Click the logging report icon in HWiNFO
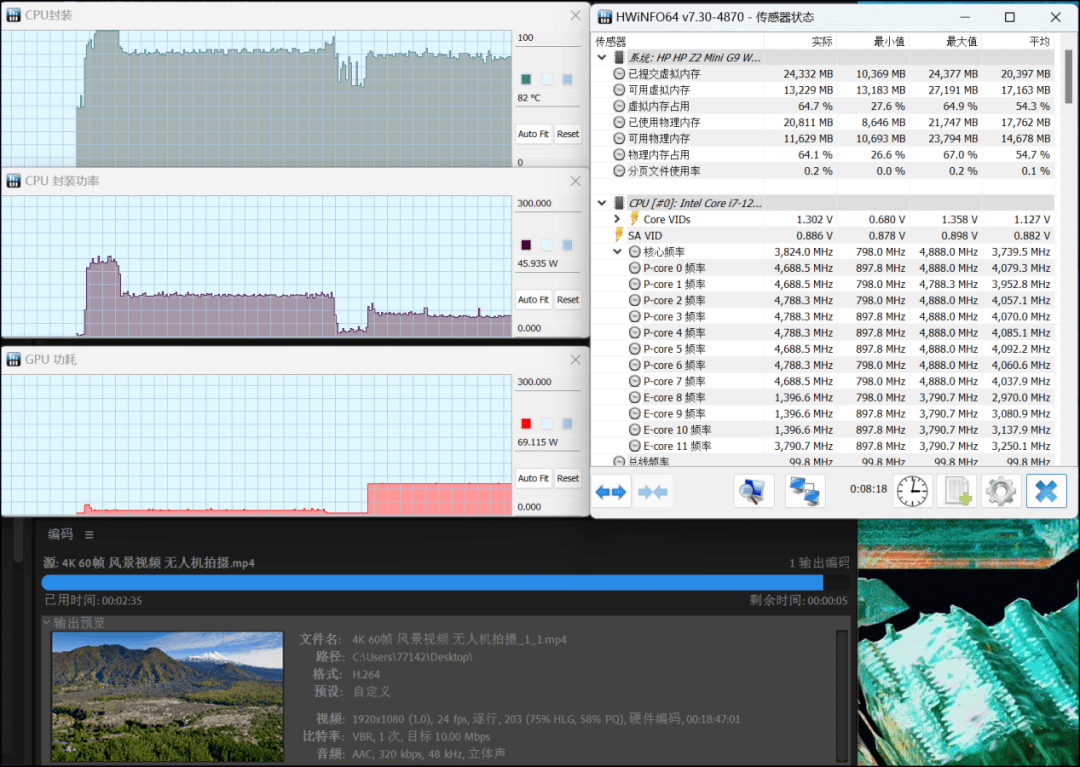 point(956,491)
